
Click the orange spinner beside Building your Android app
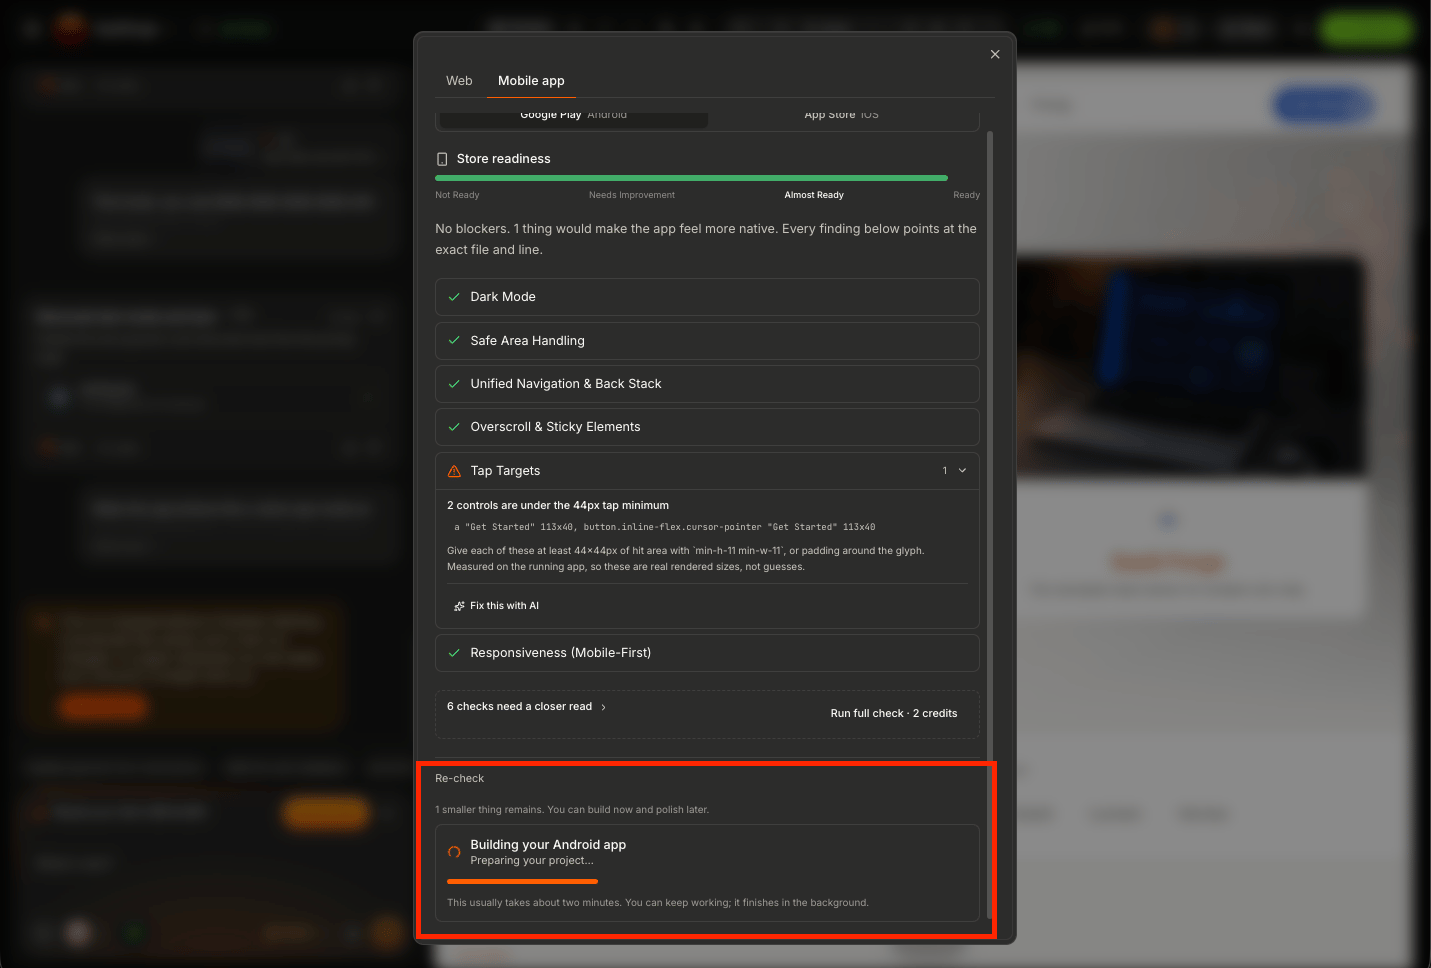[454, 852]
